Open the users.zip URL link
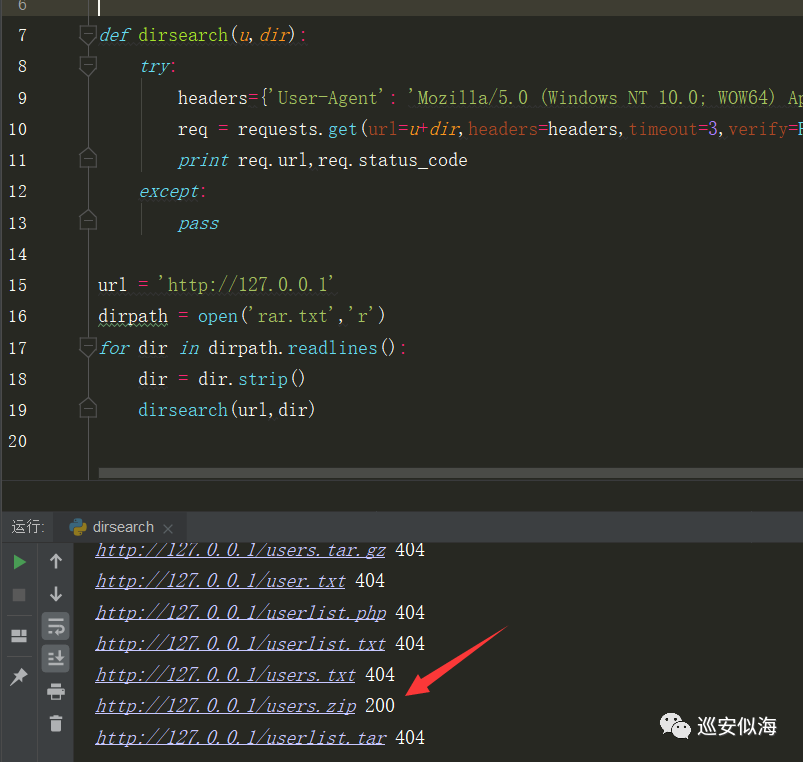803x762 pixels. point(226,706)
